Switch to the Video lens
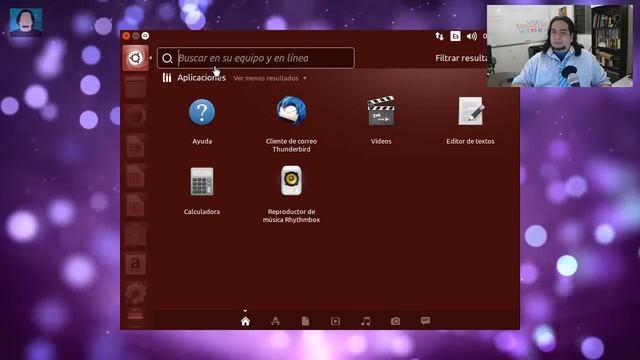This screenshot has height=360, width=640. (x=335, y=321)
